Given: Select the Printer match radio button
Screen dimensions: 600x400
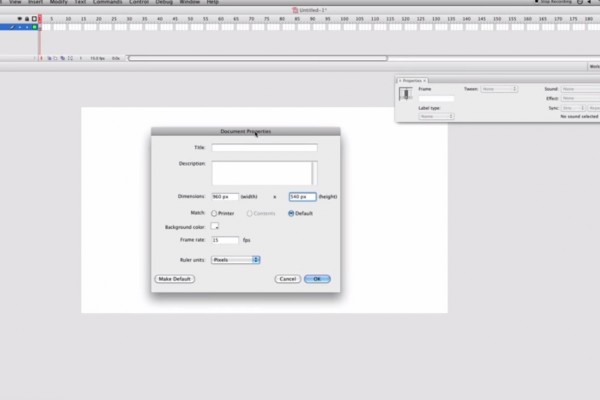Looking at the screenshot, I should tap(214, 213).
